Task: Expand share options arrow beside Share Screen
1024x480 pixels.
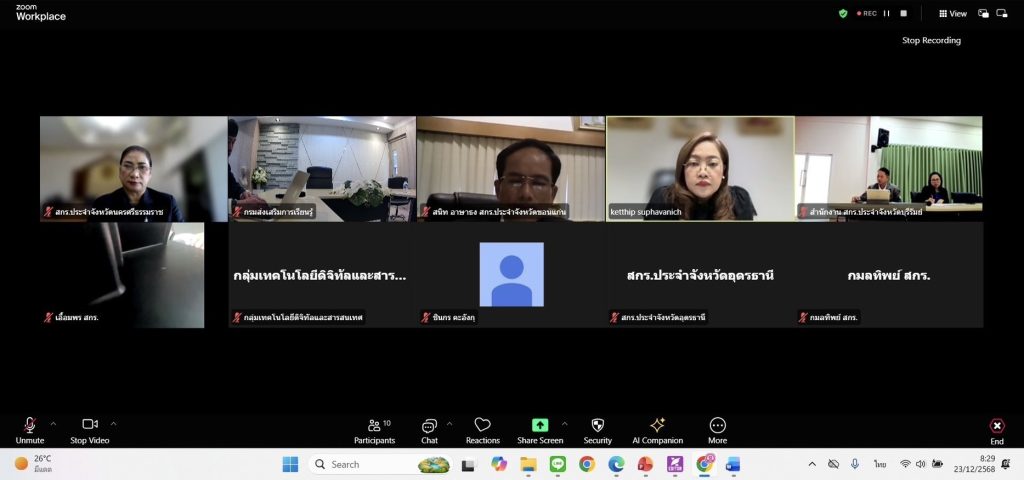Action: tap(564, 422)
